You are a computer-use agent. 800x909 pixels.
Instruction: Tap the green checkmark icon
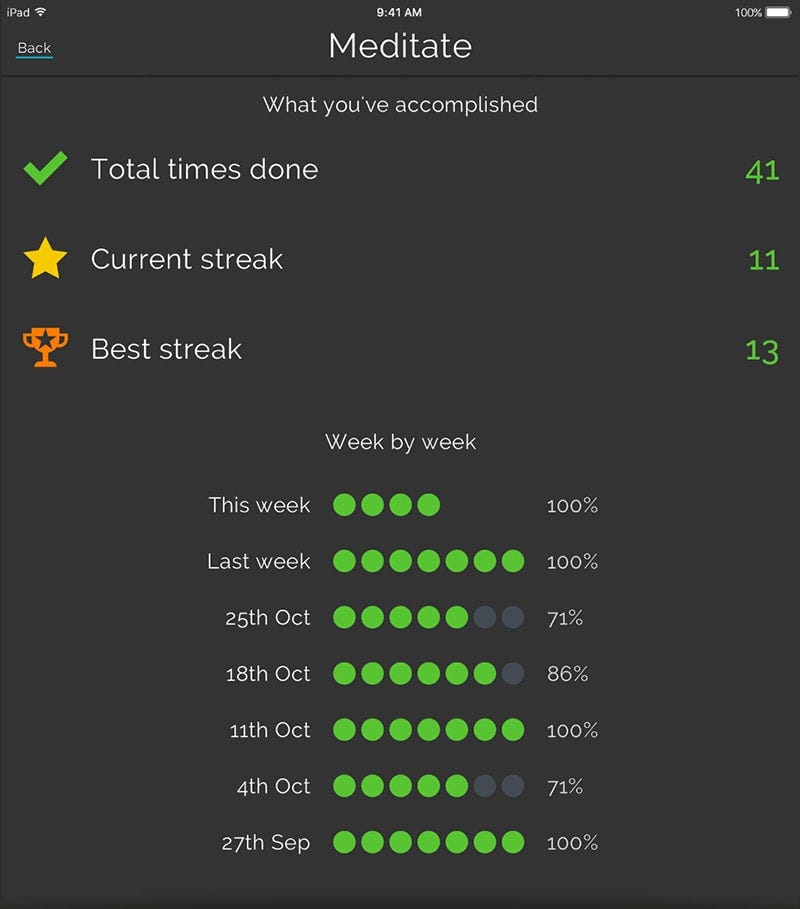(x=46, y=169)
